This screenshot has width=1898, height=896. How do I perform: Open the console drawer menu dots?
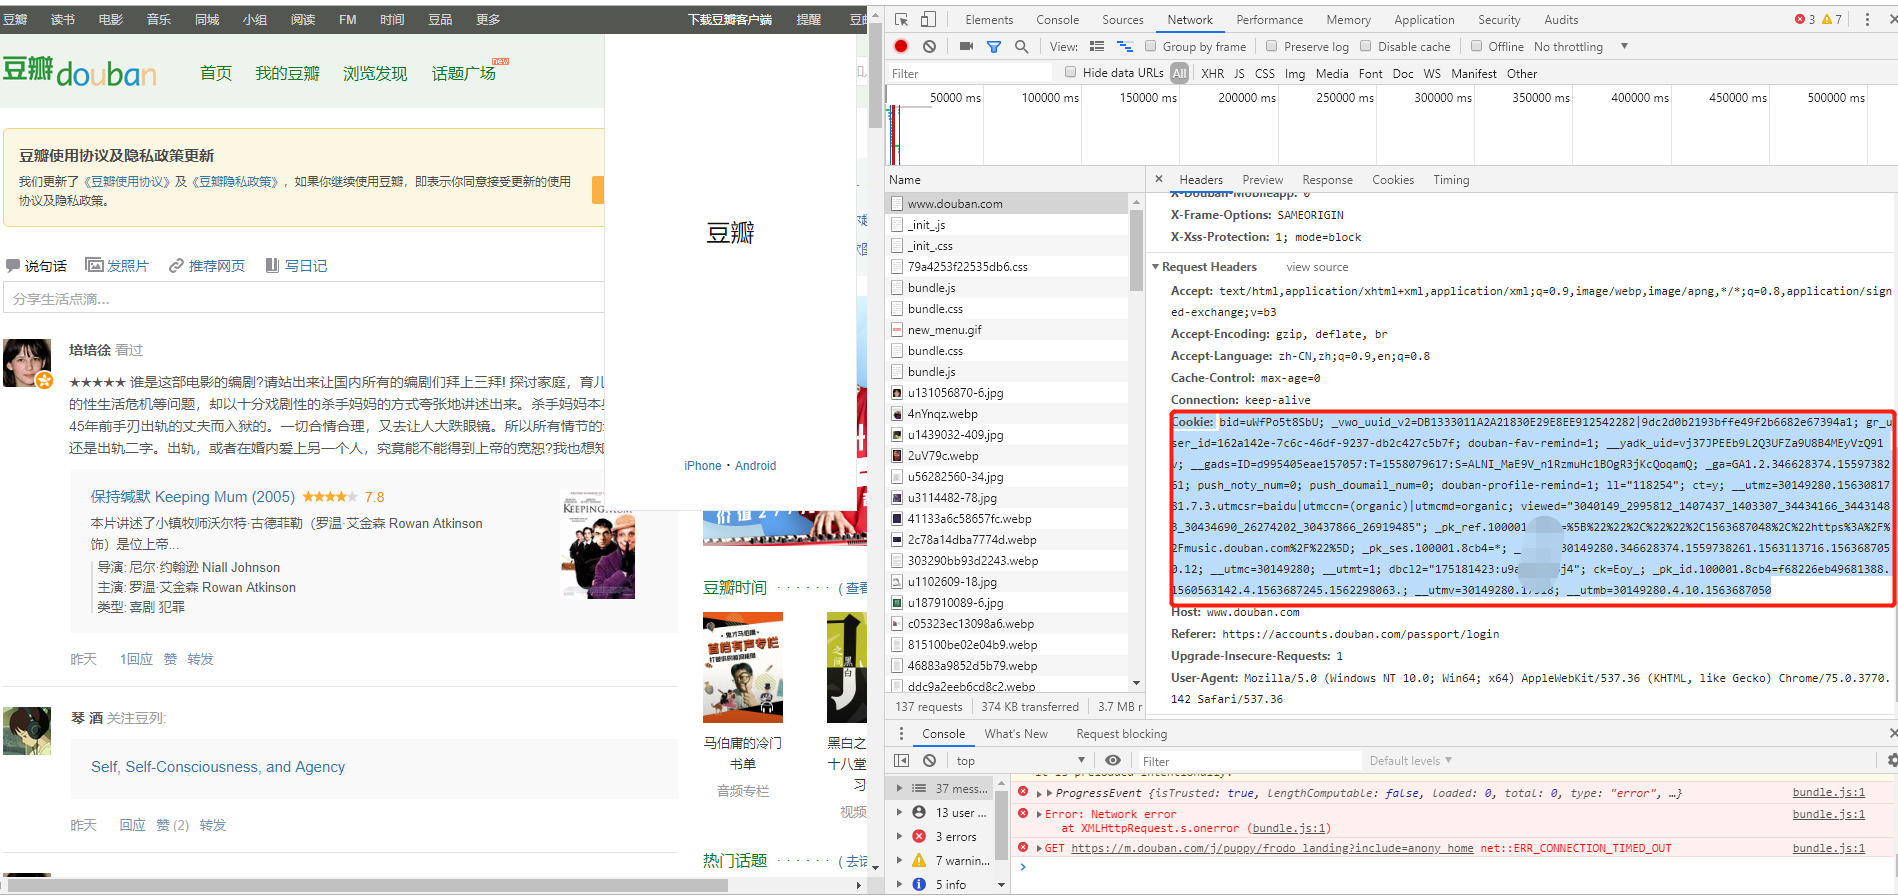point(901,733)
